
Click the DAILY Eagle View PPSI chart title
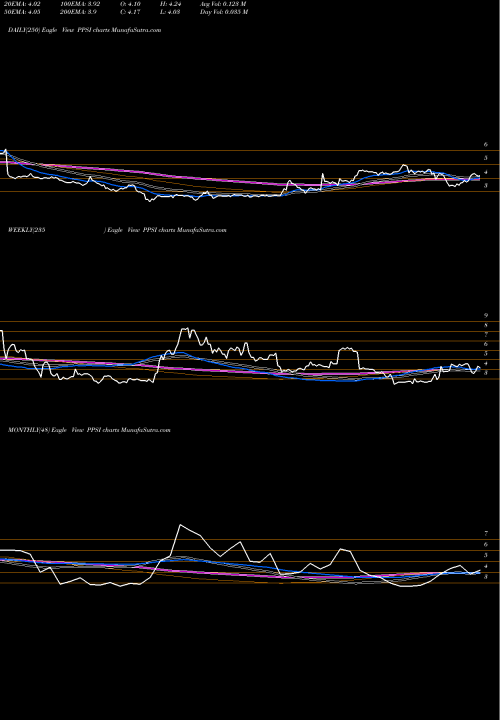click(x=84, y=30)
